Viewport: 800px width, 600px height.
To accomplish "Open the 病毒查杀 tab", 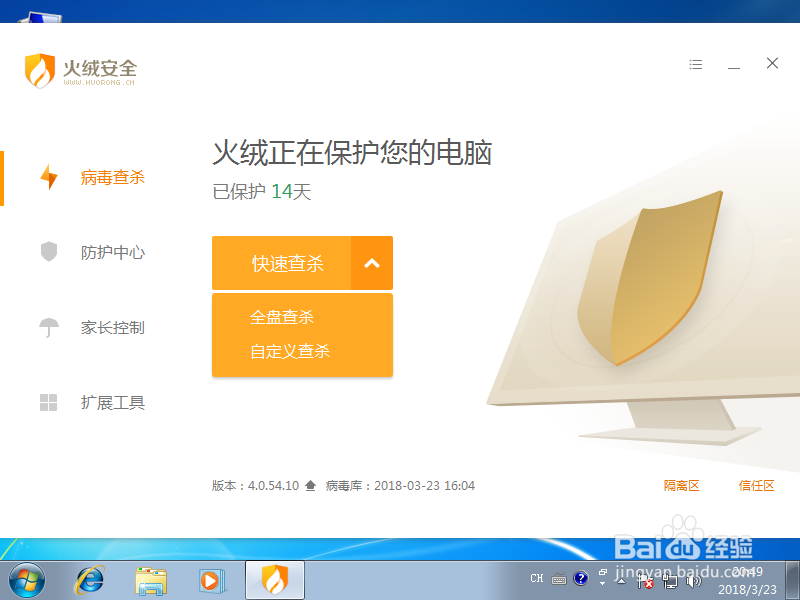I will coord(113,178).
